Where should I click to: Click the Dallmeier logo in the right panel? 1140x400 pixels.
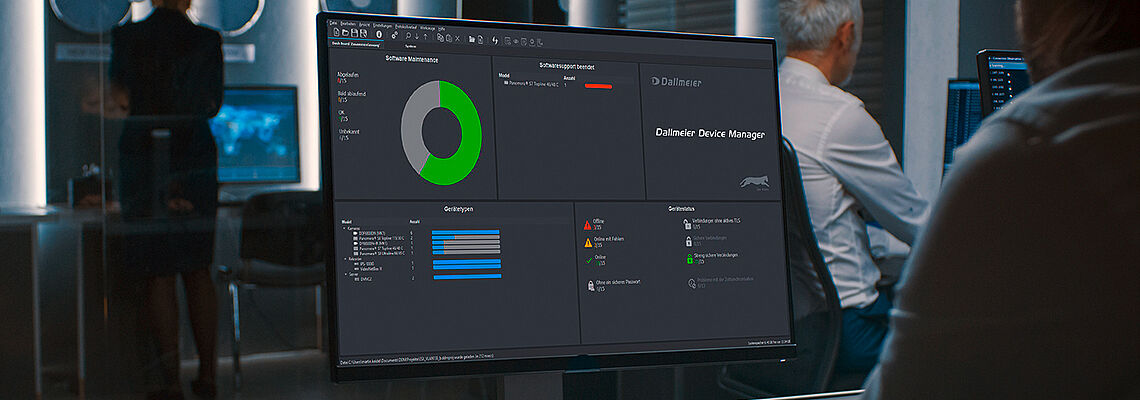pyautogui.click(x=676, y=81)
